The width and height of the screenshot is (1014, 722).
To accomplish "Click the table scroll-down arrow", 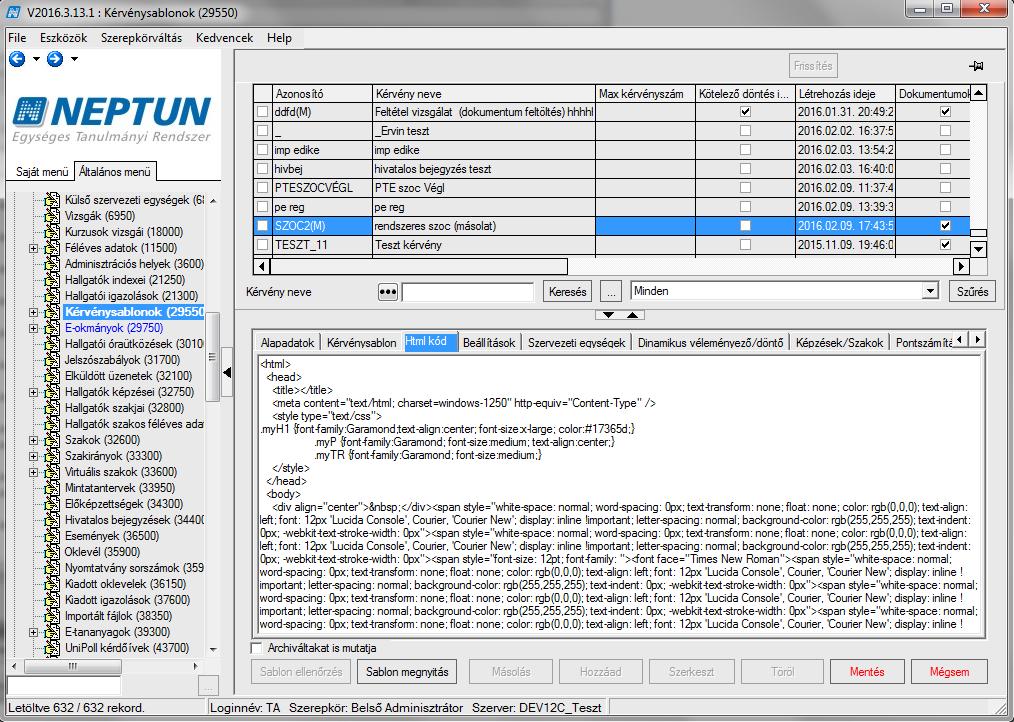I will click(x=978, y=249).
